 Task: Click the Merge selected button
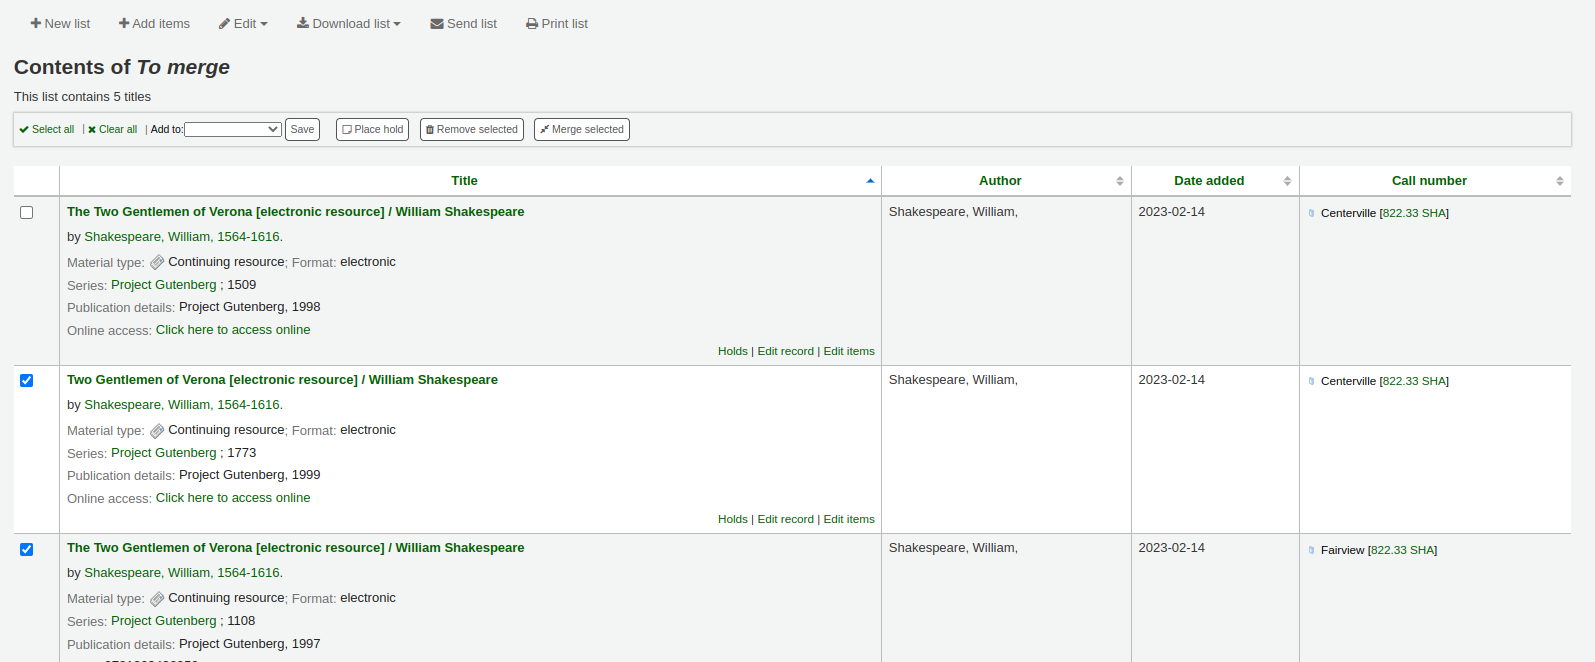581,130
